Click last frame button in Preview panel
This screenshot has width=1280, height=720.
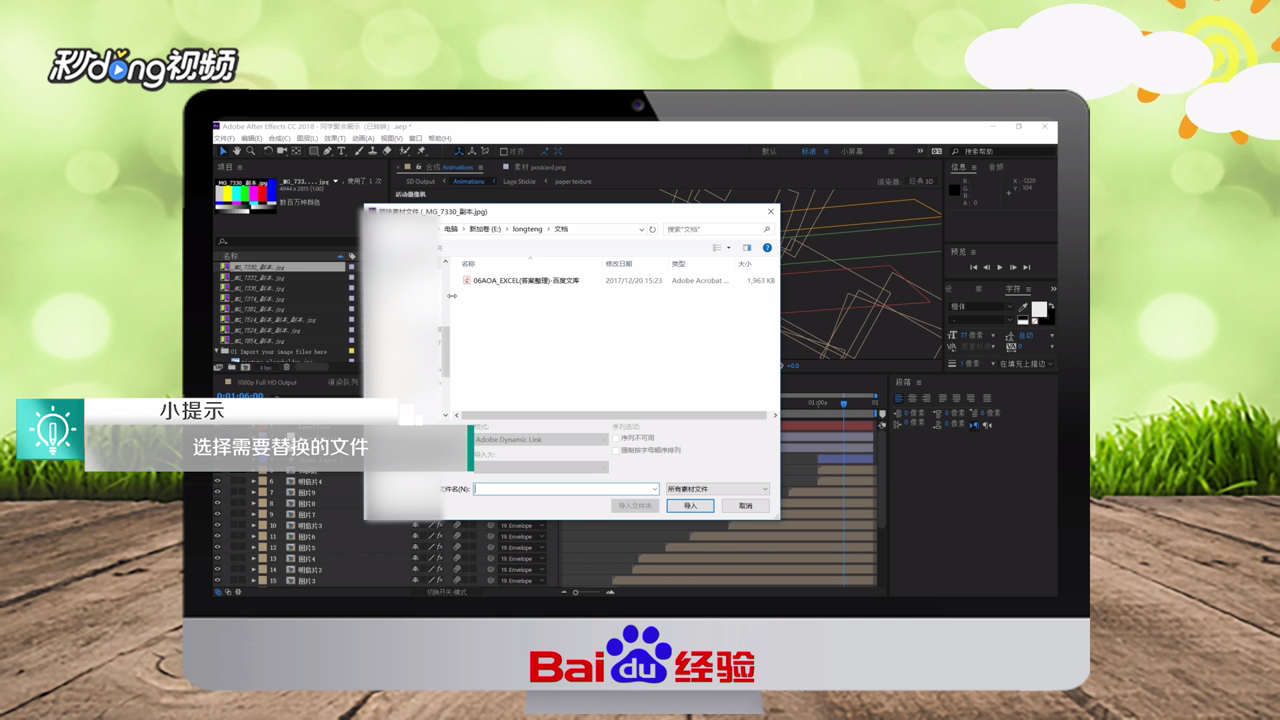(x=1027, y=267)
